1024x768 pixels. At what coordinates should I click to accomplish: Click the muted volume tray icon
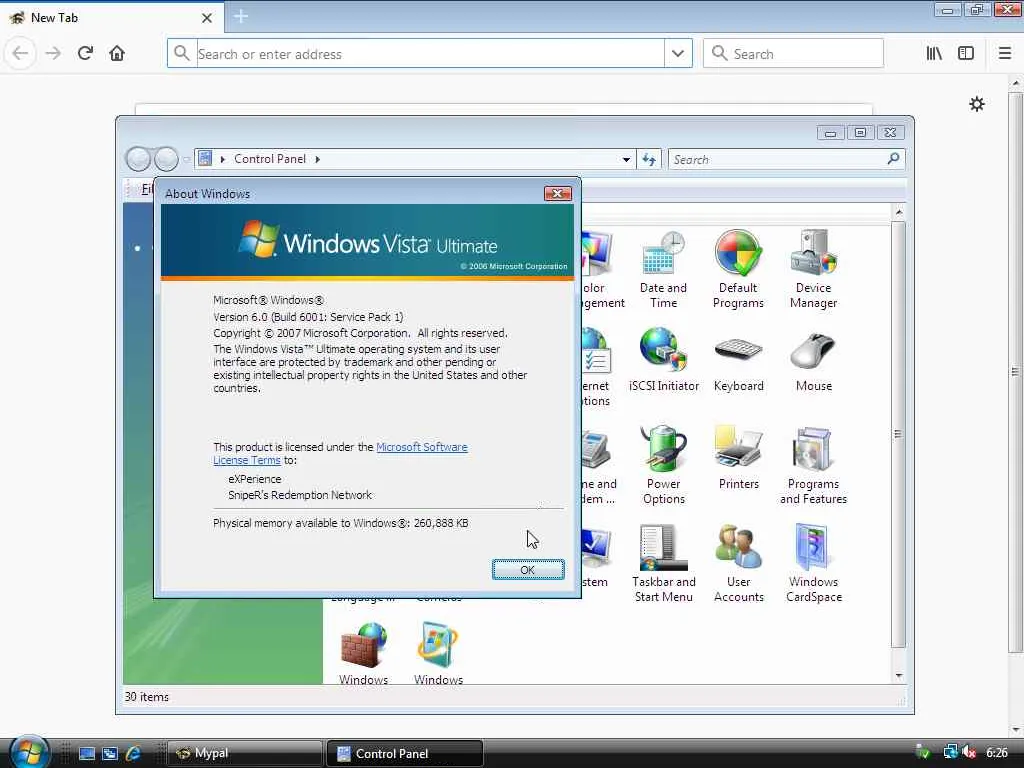(x=969, y=753)
